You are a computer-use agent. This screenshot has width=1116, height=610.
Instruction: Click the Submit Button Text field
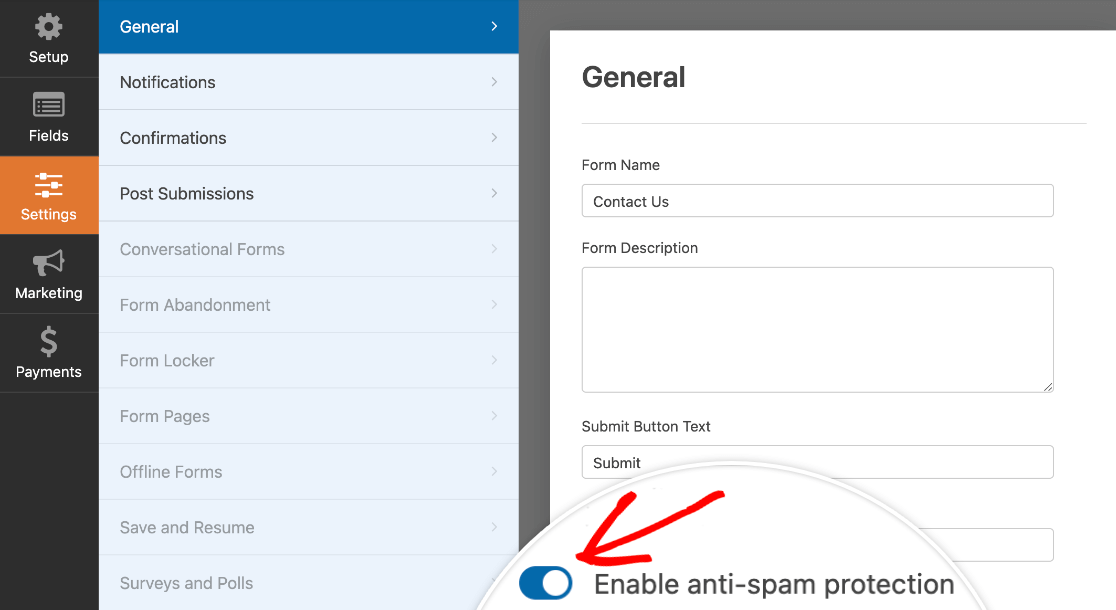[x=817, y=462]
